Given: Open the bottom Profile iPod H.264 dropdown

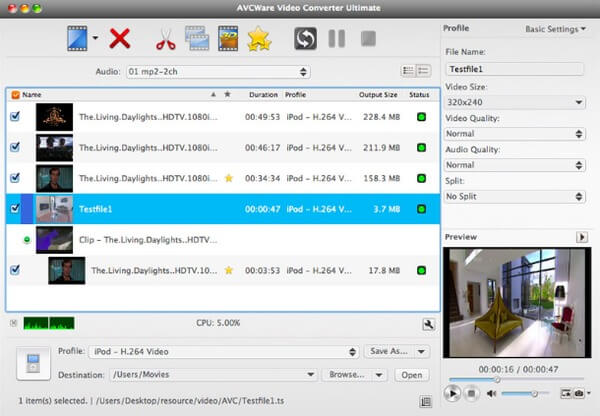Looking at the screenshot, I should click(224, 352).
